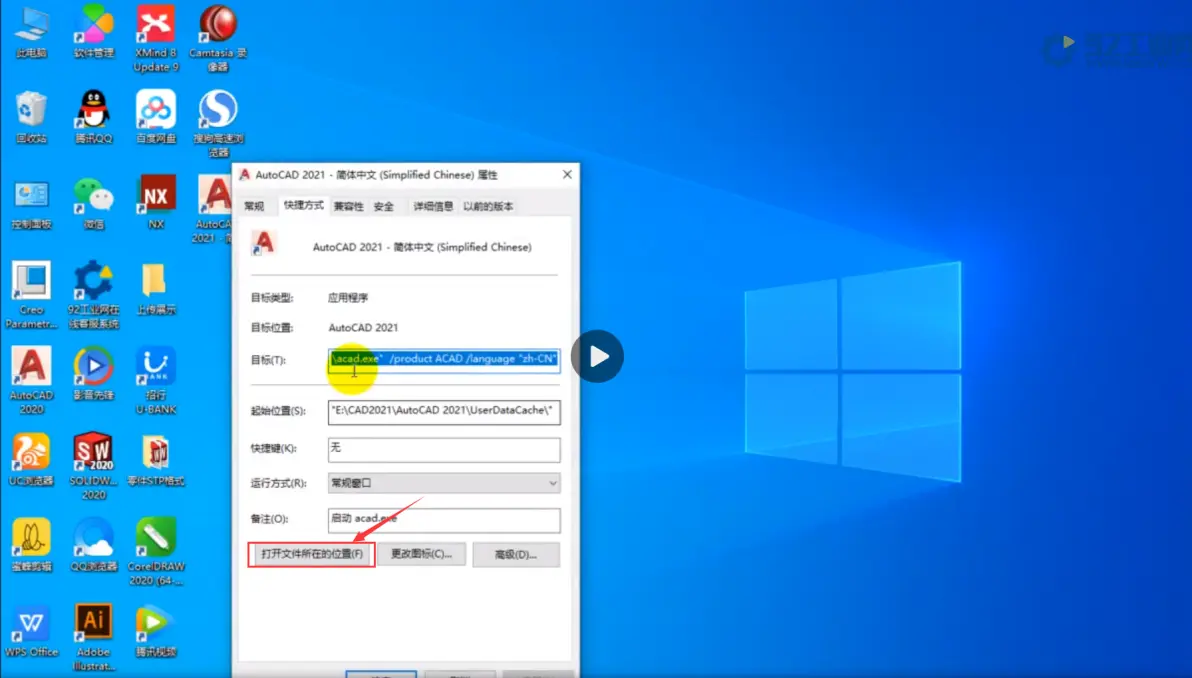
Task: Select the 招行 U-BANK desktop icon
Action: [x=156, y=380]
